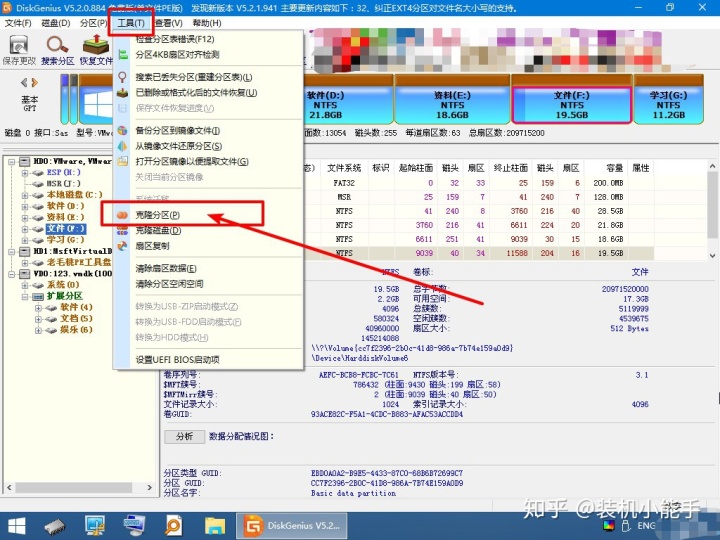Select MSR (J:) in the disk tree
This screenshot has width=720, height=540.
click(63, 184)
